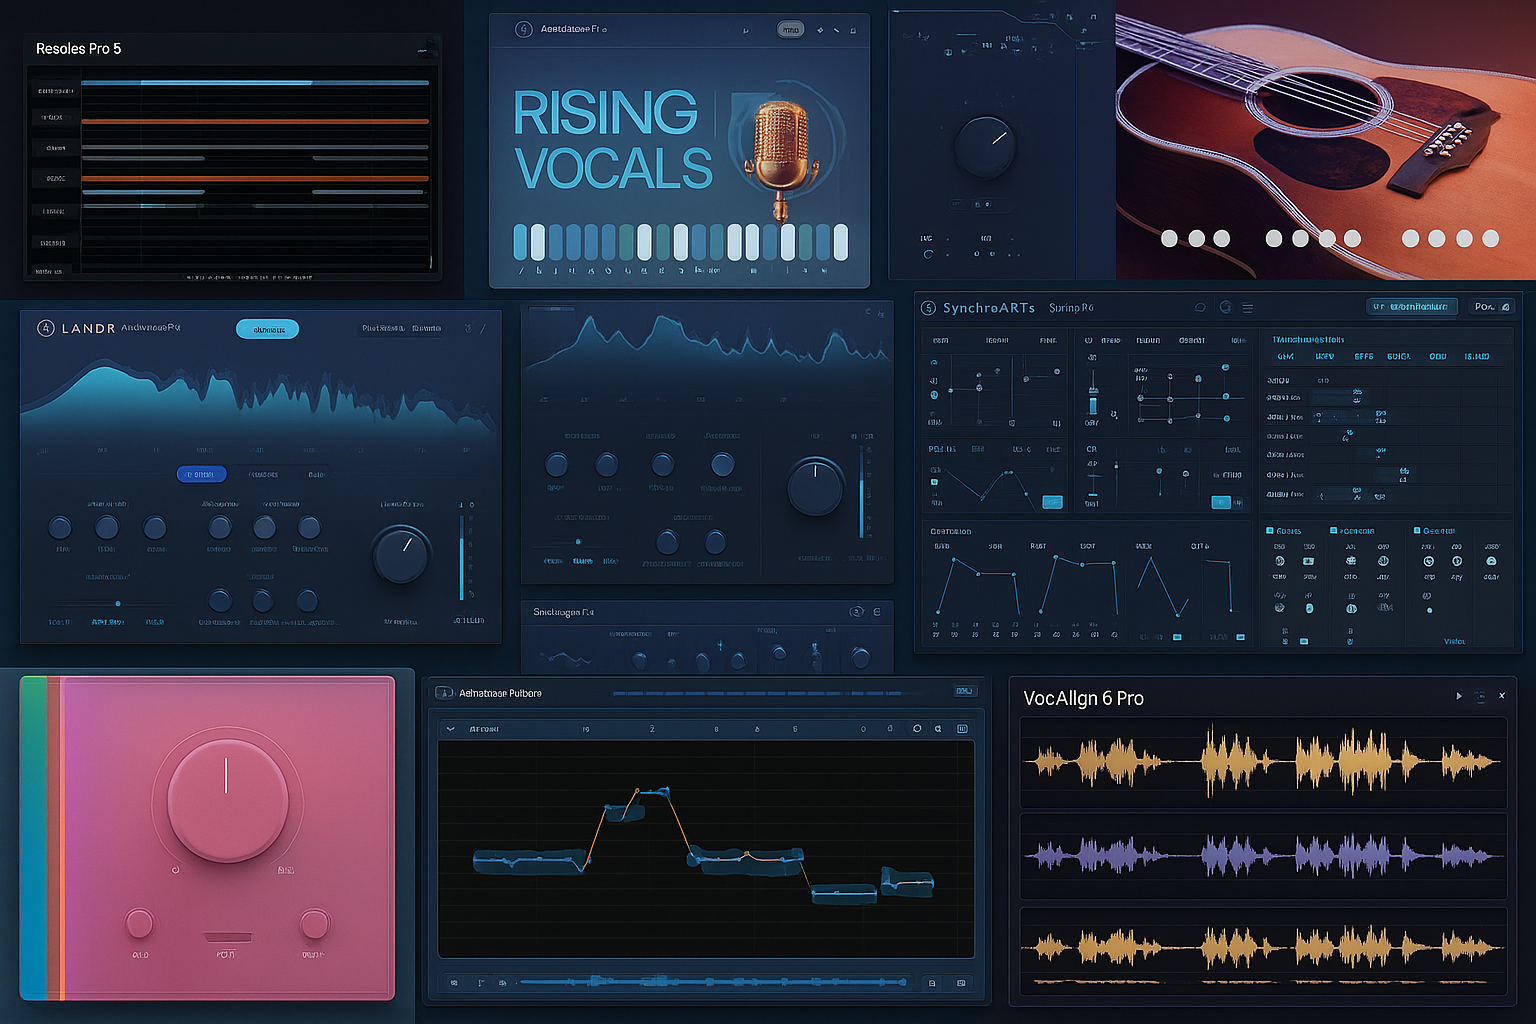Click the Rising Vocals header logo icon
This screenshot has width=1536, height=1024.
(x=523, y=29)
